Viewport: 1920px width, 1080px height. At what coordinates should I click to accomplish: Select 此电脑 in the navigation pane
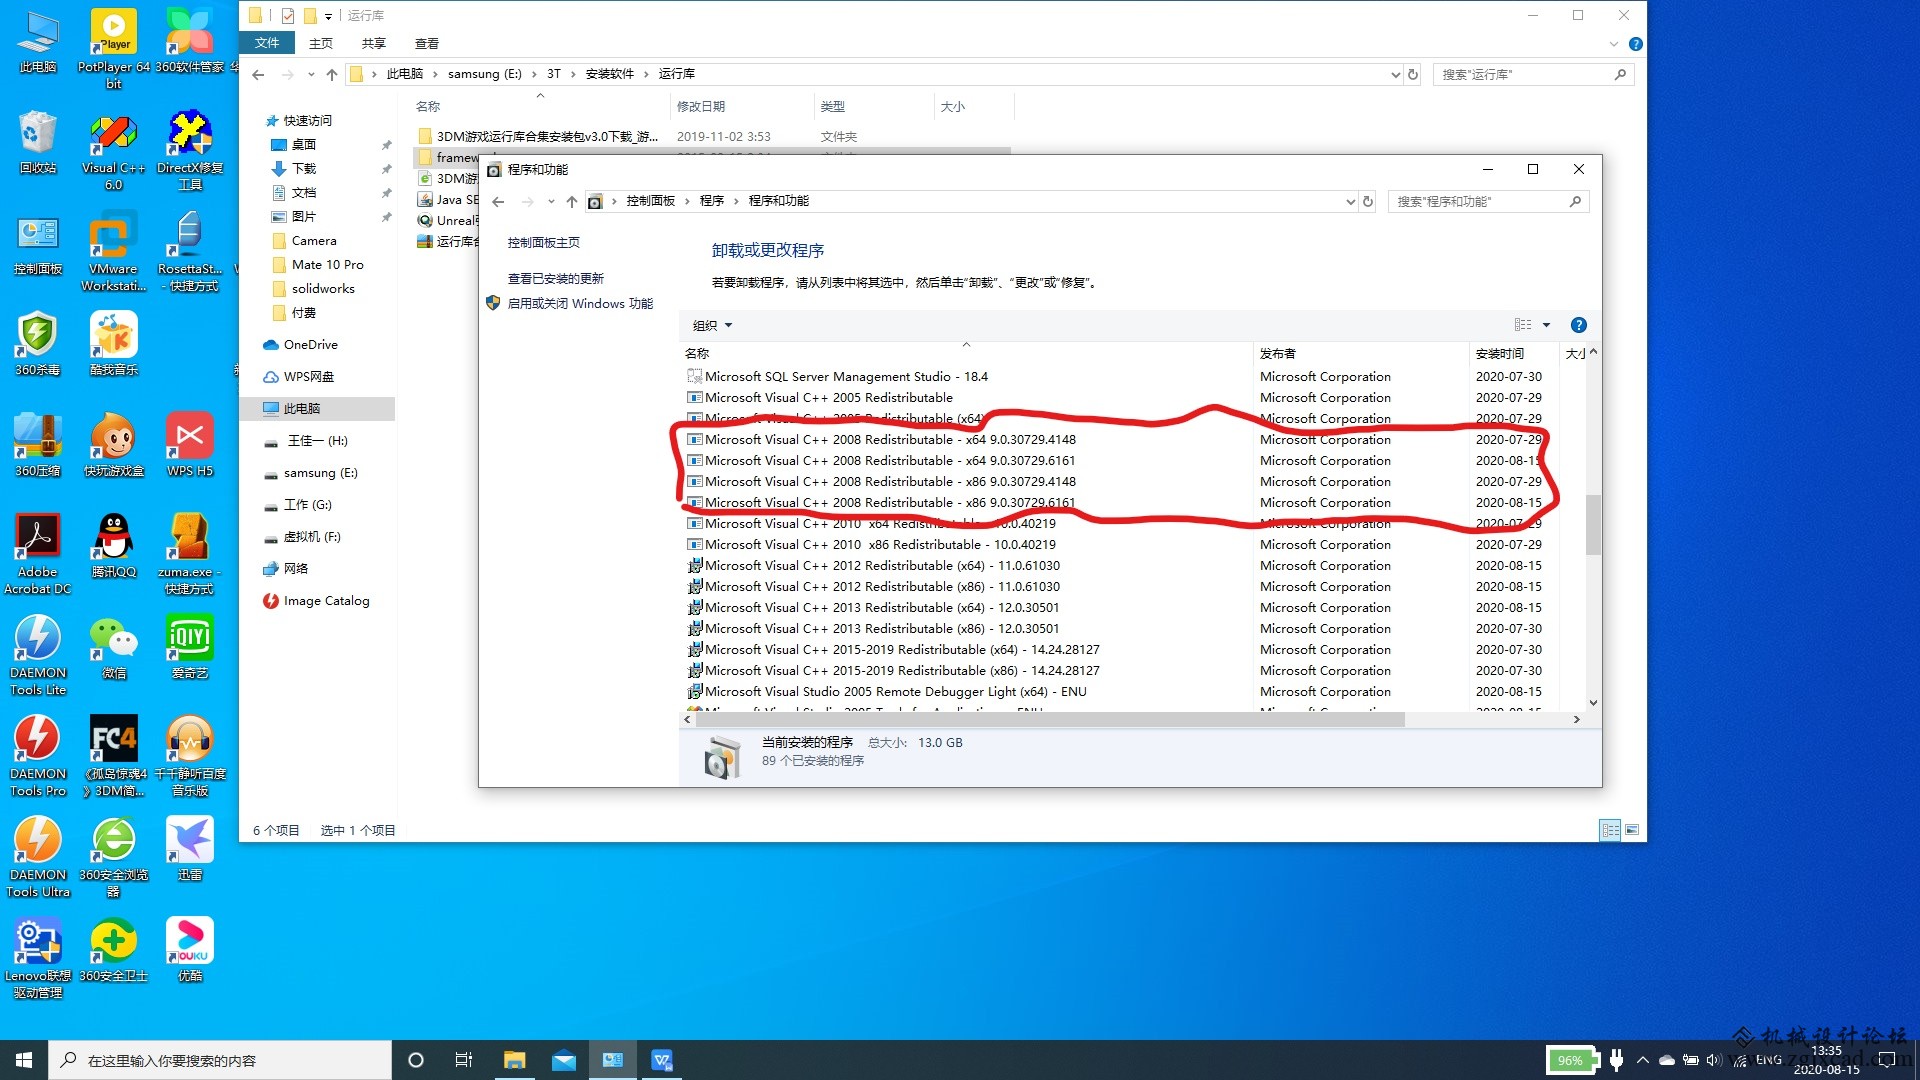[x=318, y=408]
